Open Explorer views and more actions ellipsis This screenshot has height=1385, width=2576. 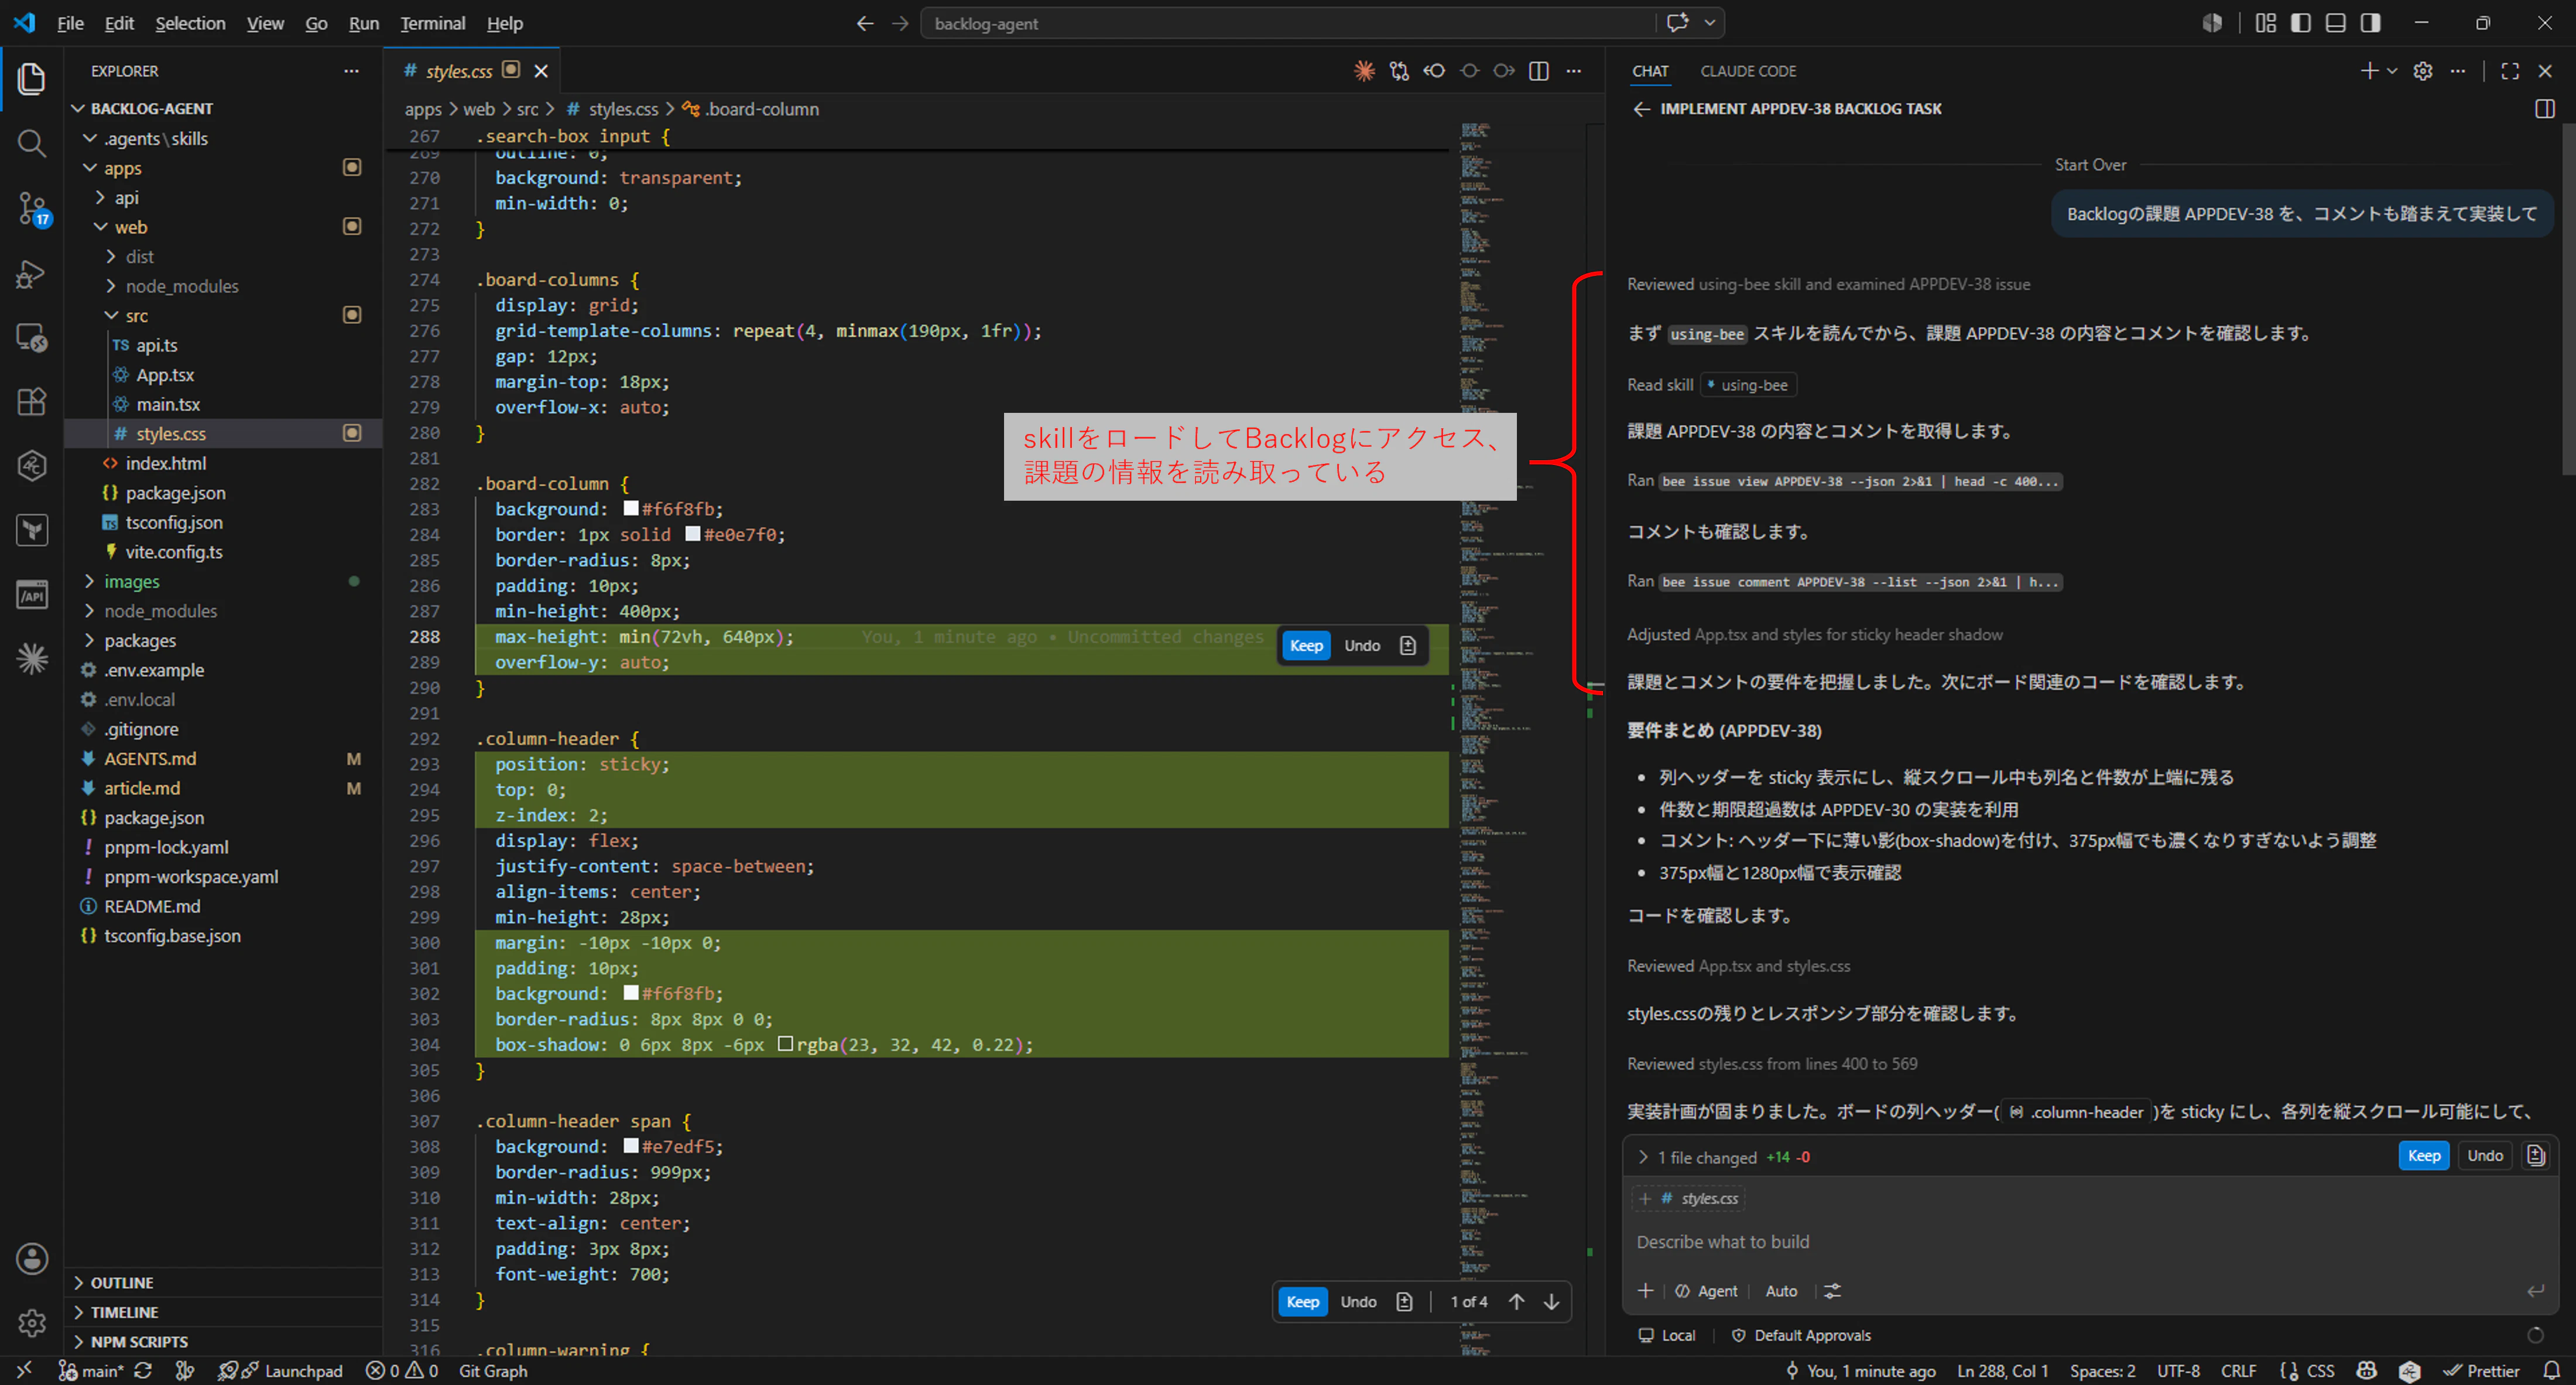351,71
